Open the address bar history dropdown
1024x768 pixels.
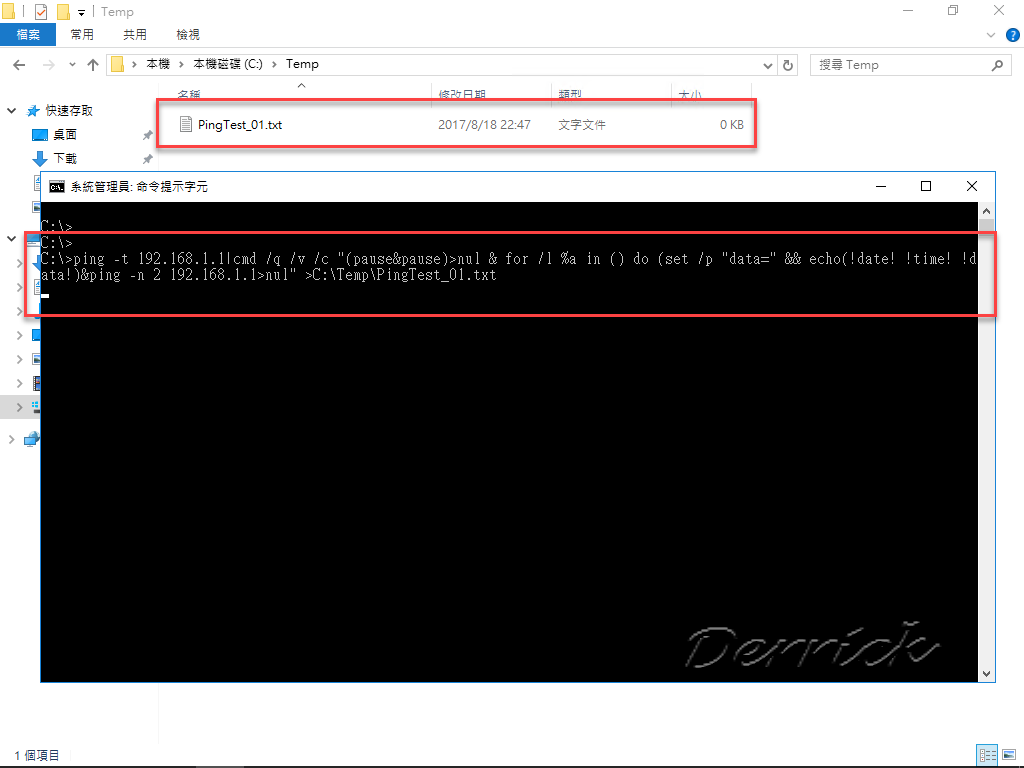coord(767,64)
